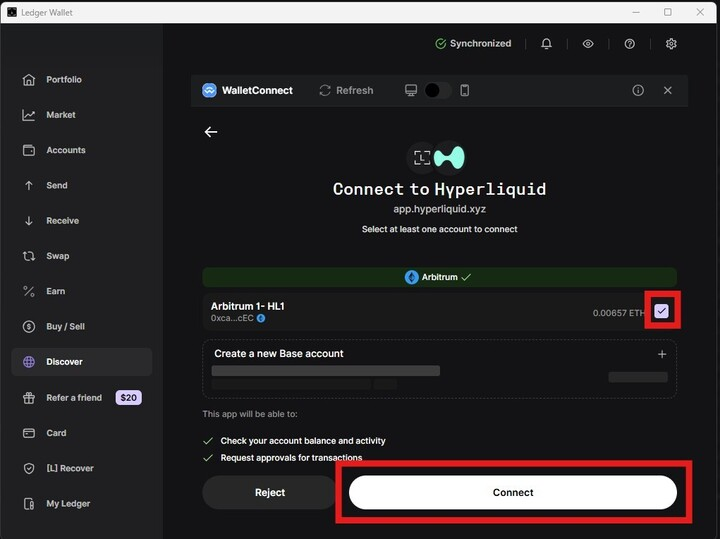The height and width of the screenshot is (539, 720).
Task: Click the 0.00657 ETH balance
Action: pyautogui.click(x=619, y=313)
